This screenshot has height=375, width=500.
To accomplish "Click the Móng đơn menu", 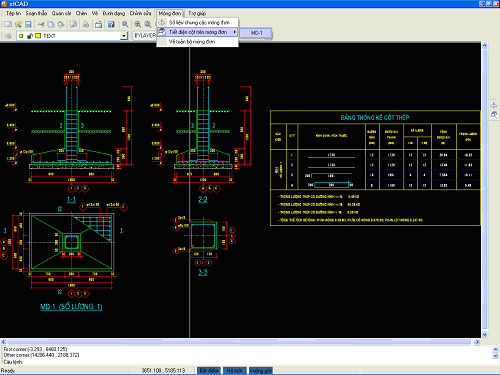I will (x=170, y=13).
